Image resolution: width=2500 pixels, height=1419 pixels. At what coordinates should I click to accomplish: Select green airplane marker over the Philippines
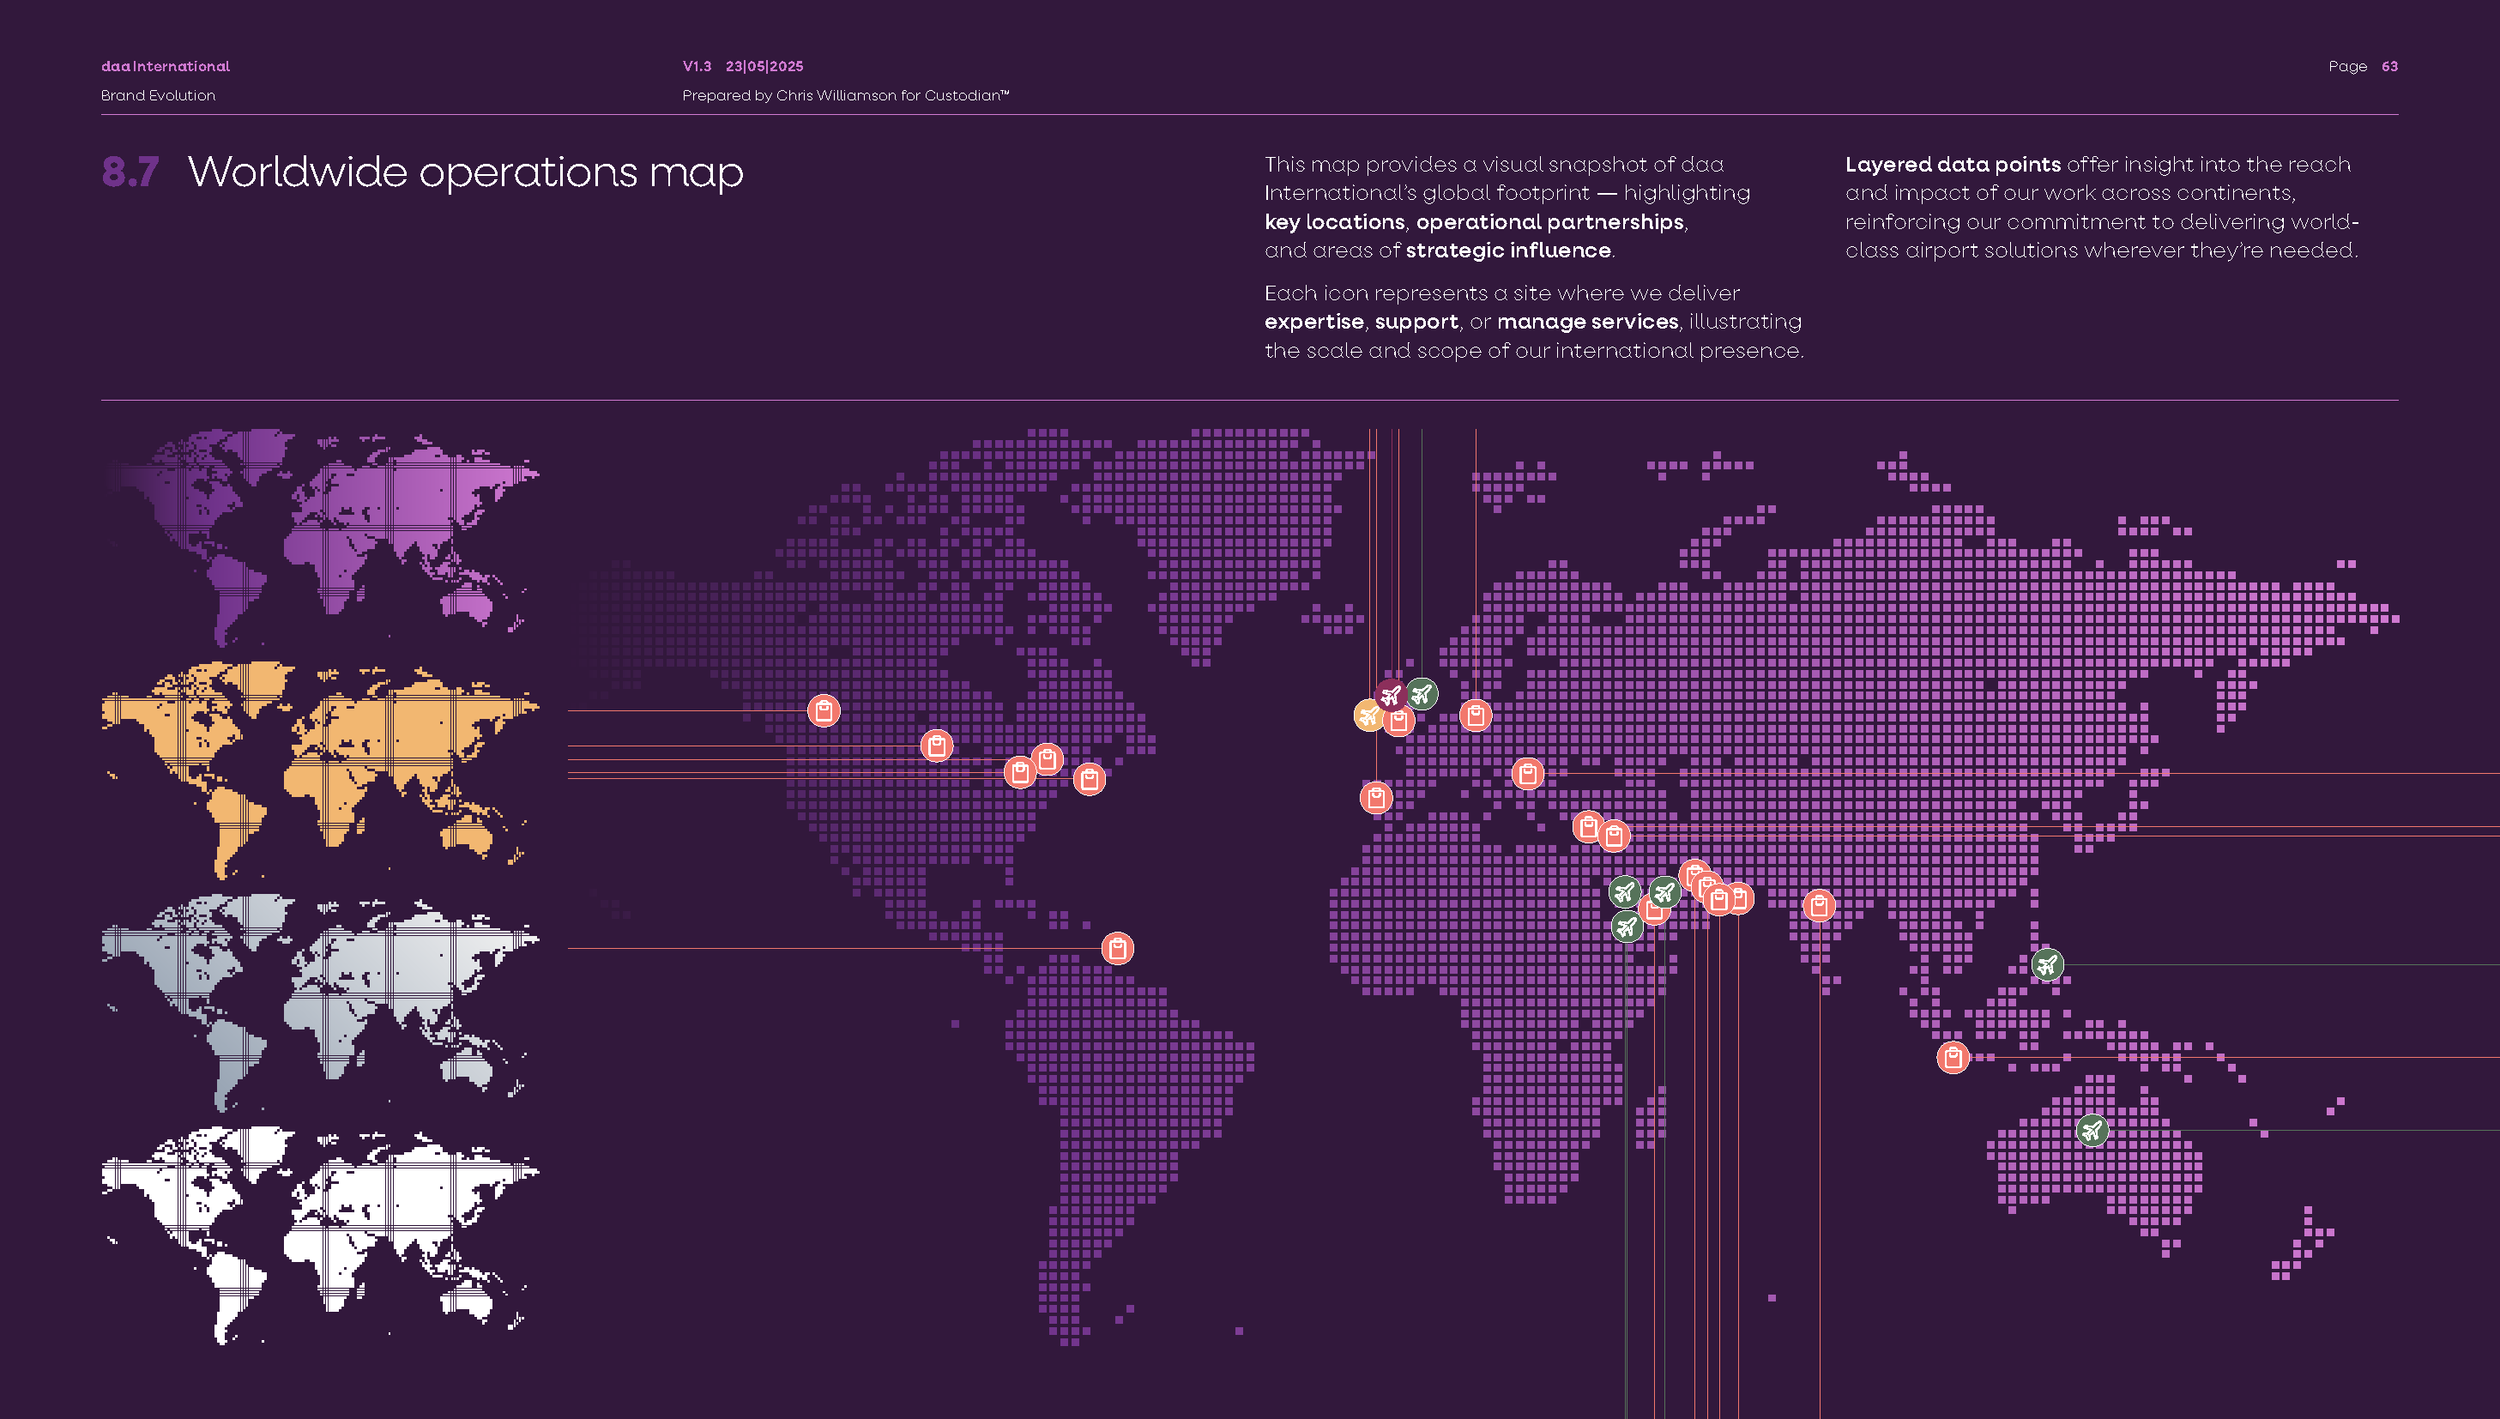pos(2048,965)
